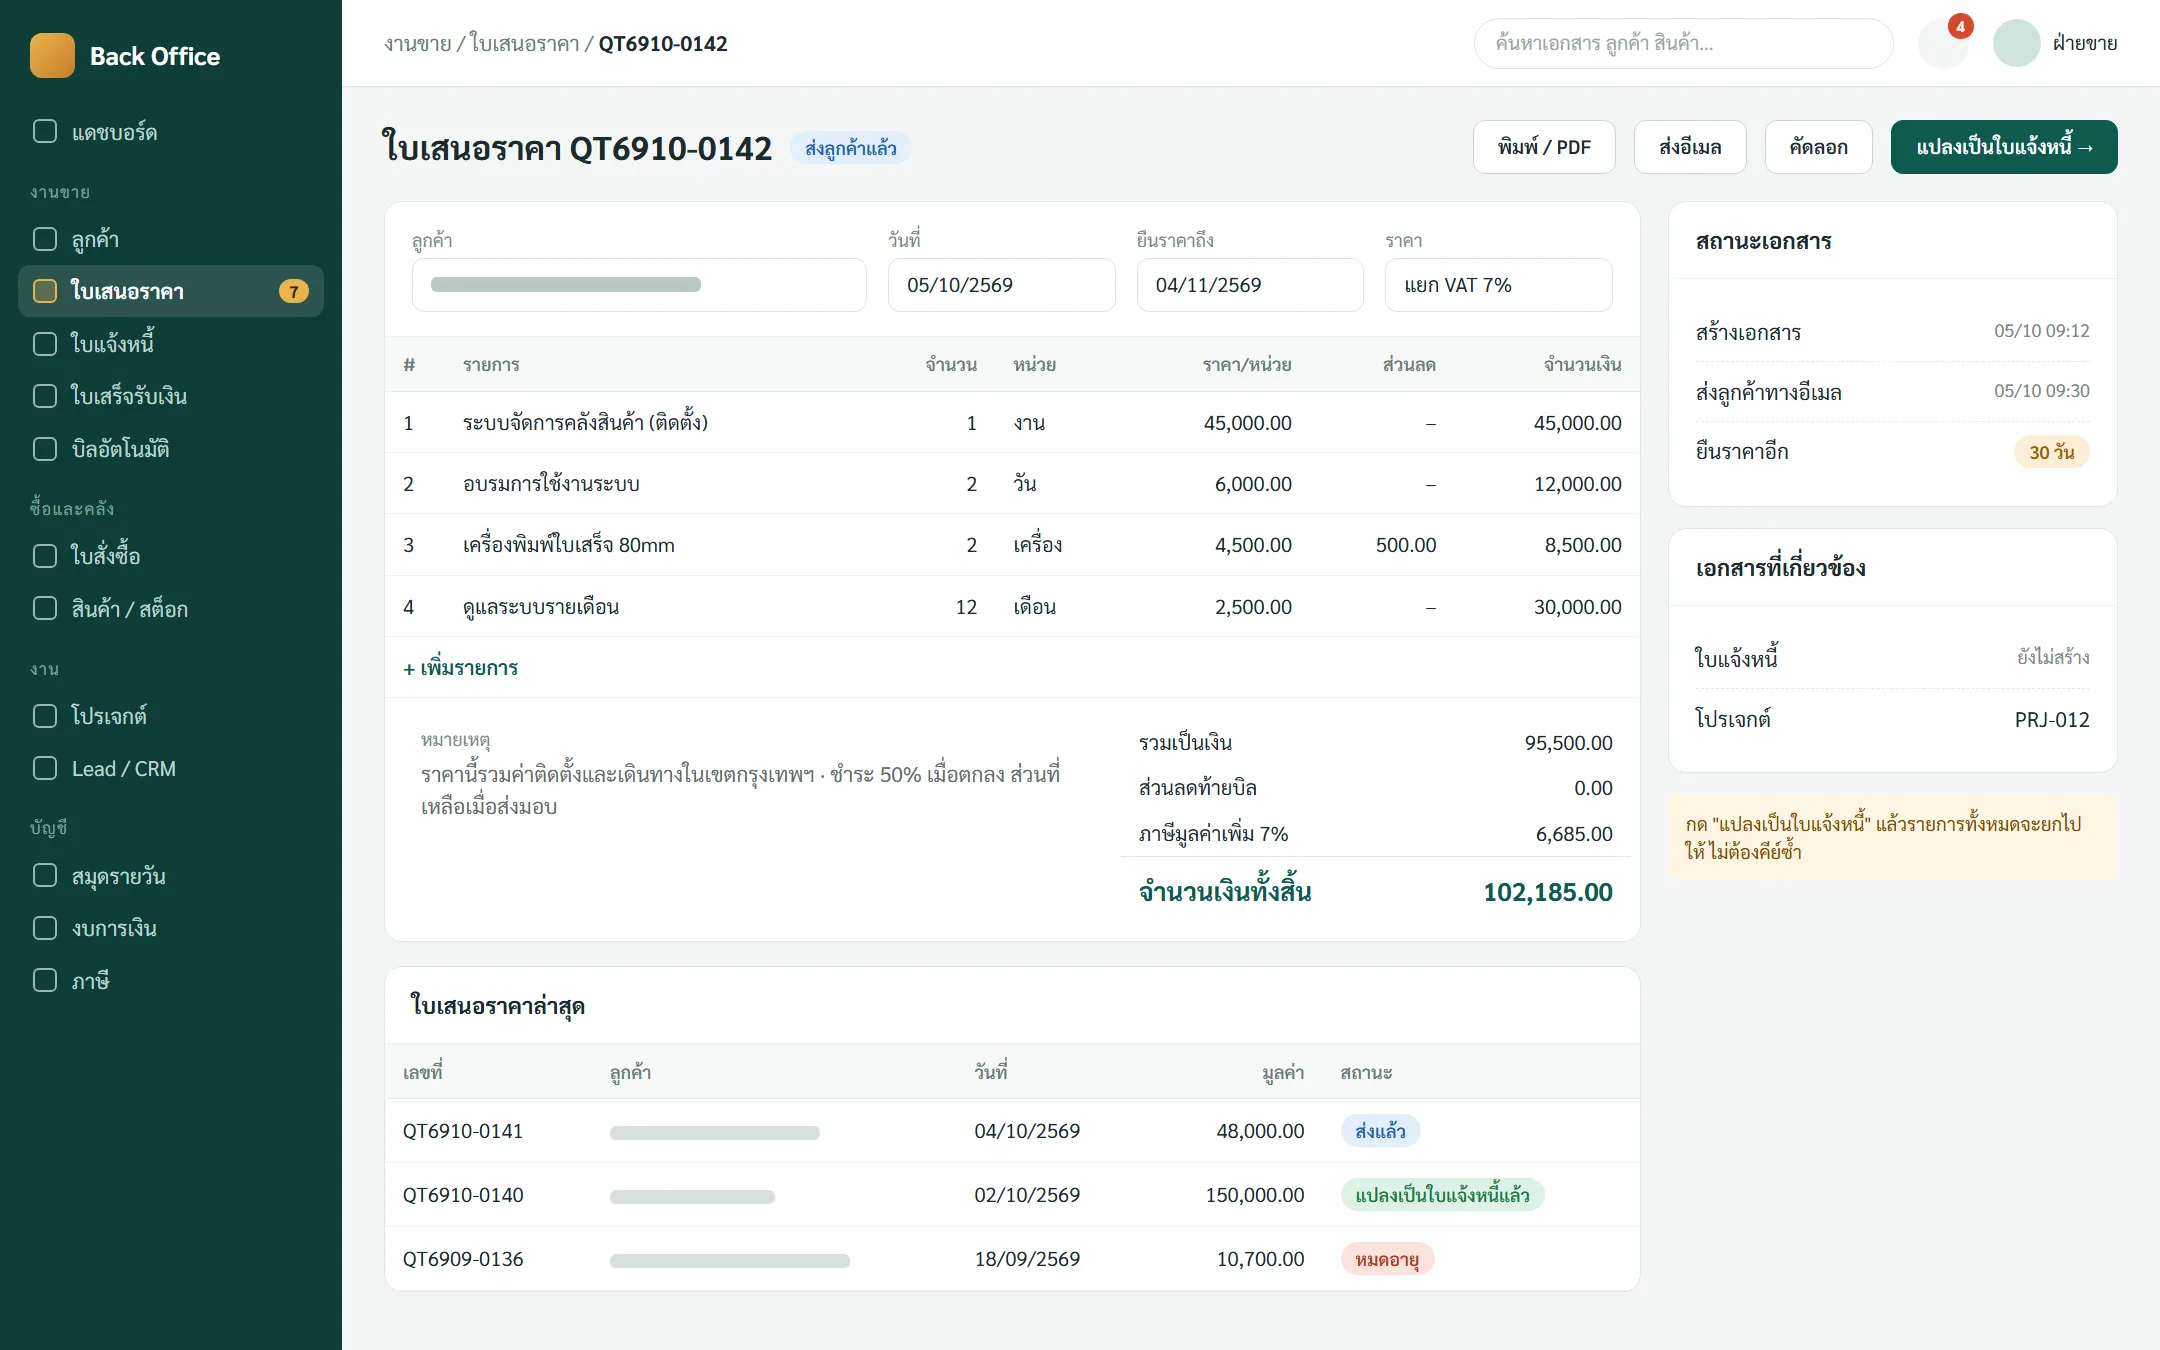Click the total 102,185.00
2160x1350 pixels.
tap(1547, 892)
